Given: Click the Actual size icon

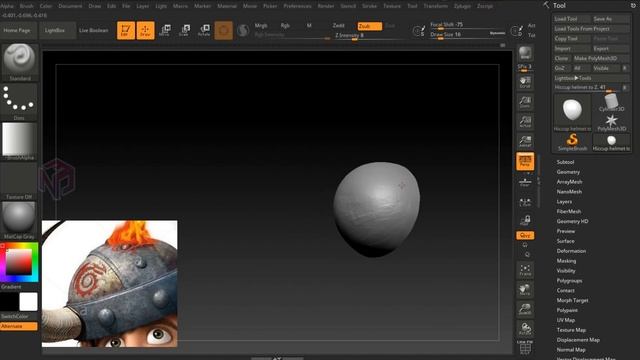Looking at the screenshot, I should point(525,121).
